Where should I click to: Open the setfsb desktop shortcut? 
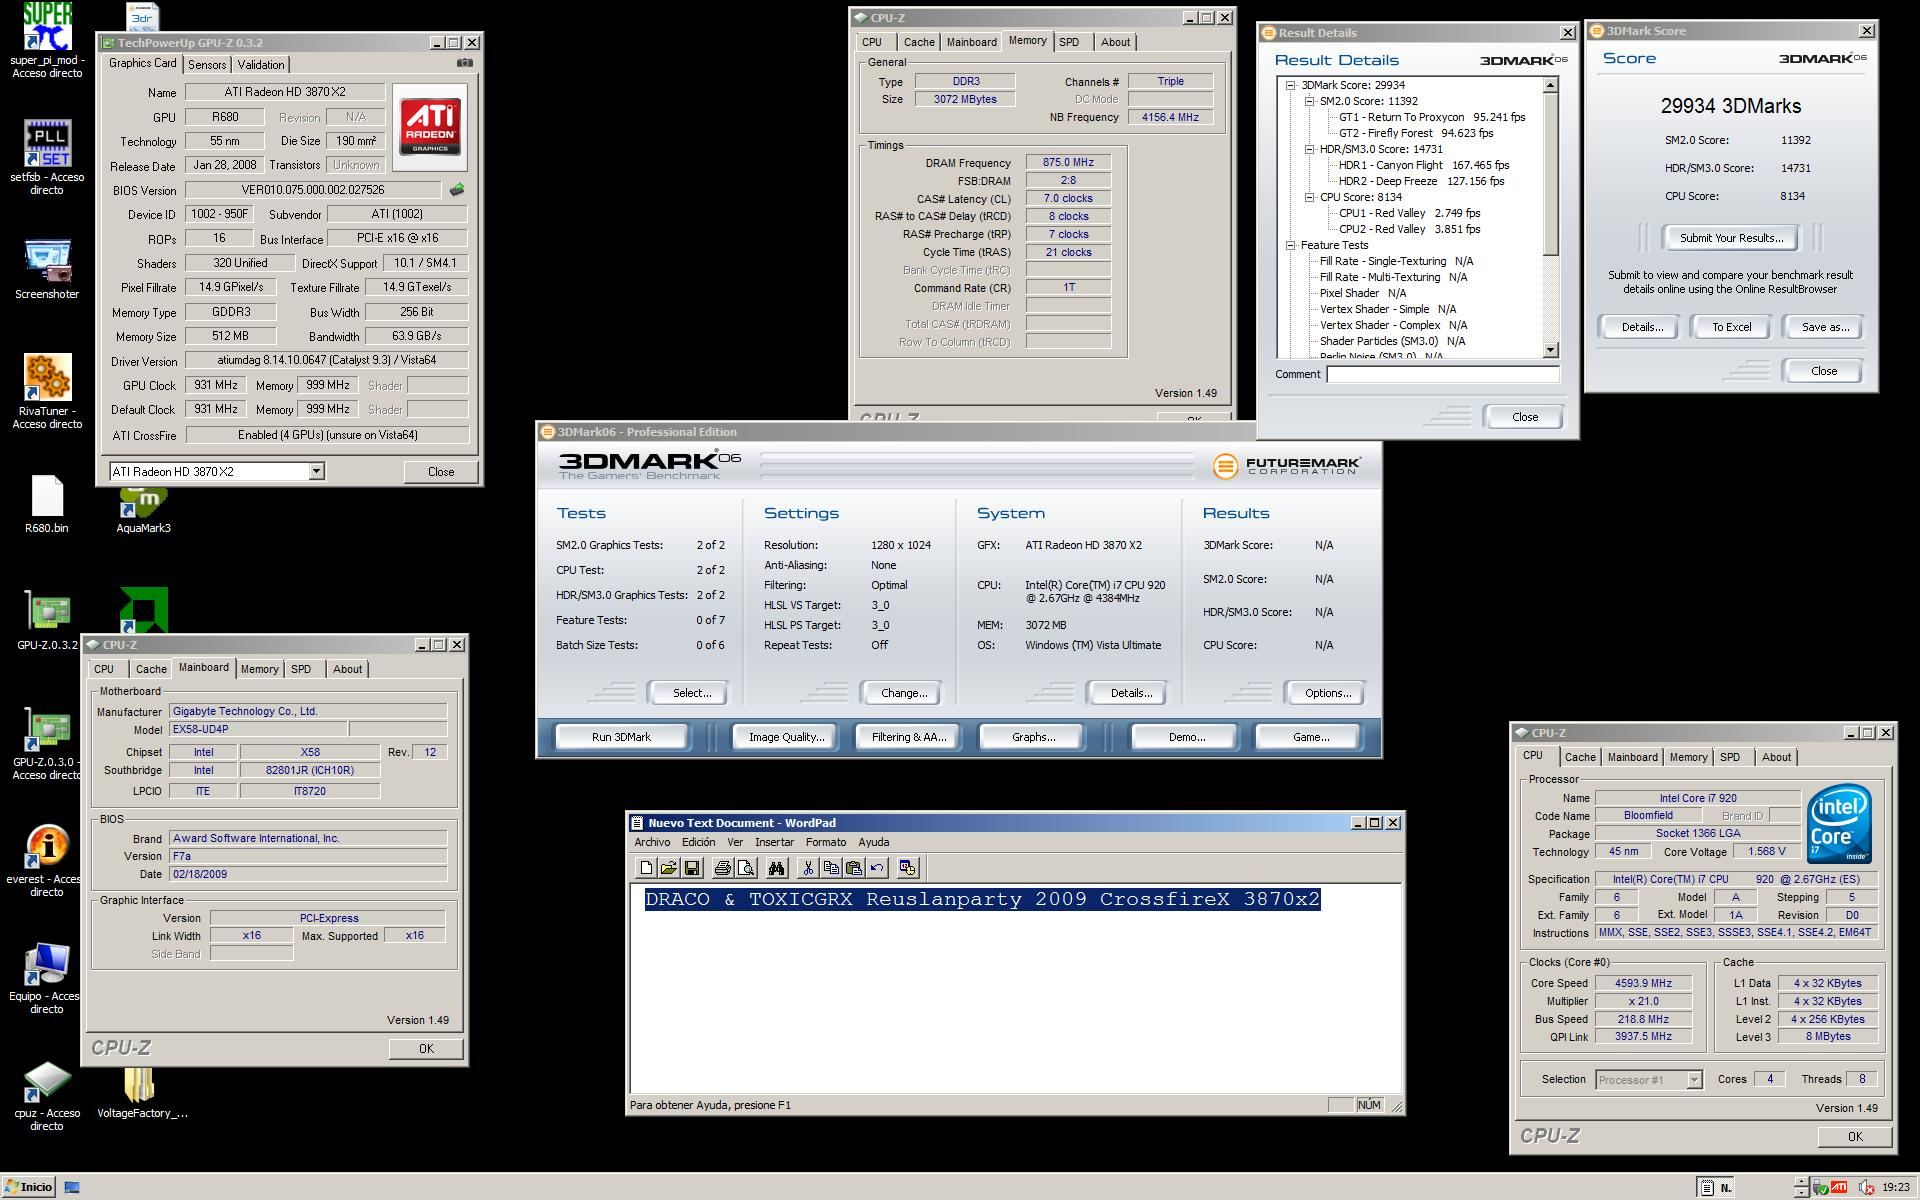coord(47,158)
